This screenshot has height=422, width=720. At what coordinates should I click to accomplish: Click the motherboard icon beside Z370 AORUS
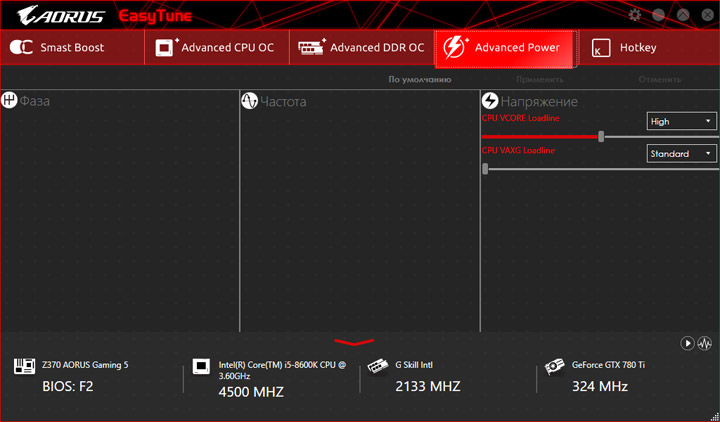(24, 366)
